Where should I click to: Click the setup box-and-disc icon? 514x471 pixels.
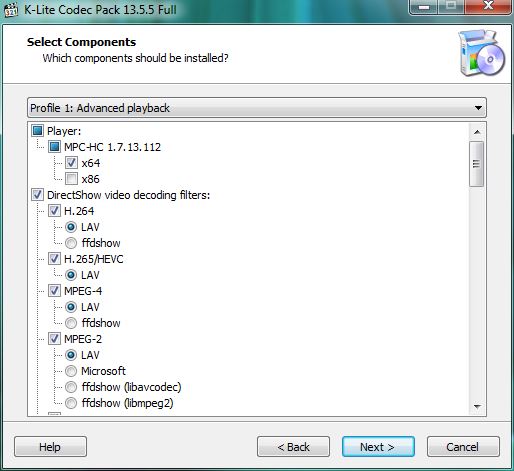(x=482, y=53)
